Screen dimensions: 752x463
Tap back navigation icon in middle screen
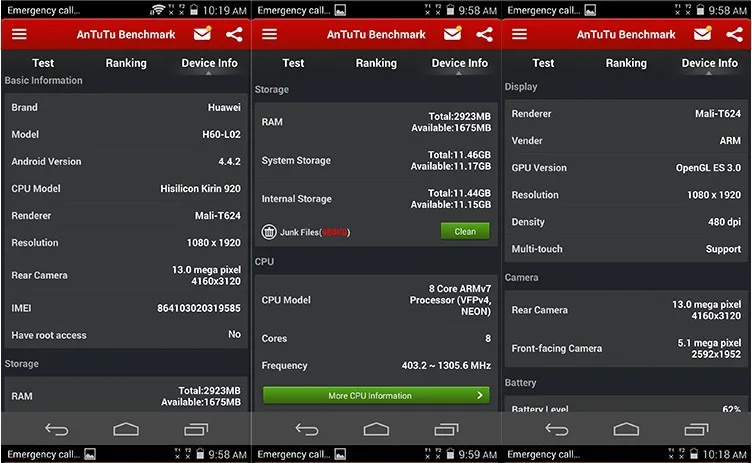point(307,429)
